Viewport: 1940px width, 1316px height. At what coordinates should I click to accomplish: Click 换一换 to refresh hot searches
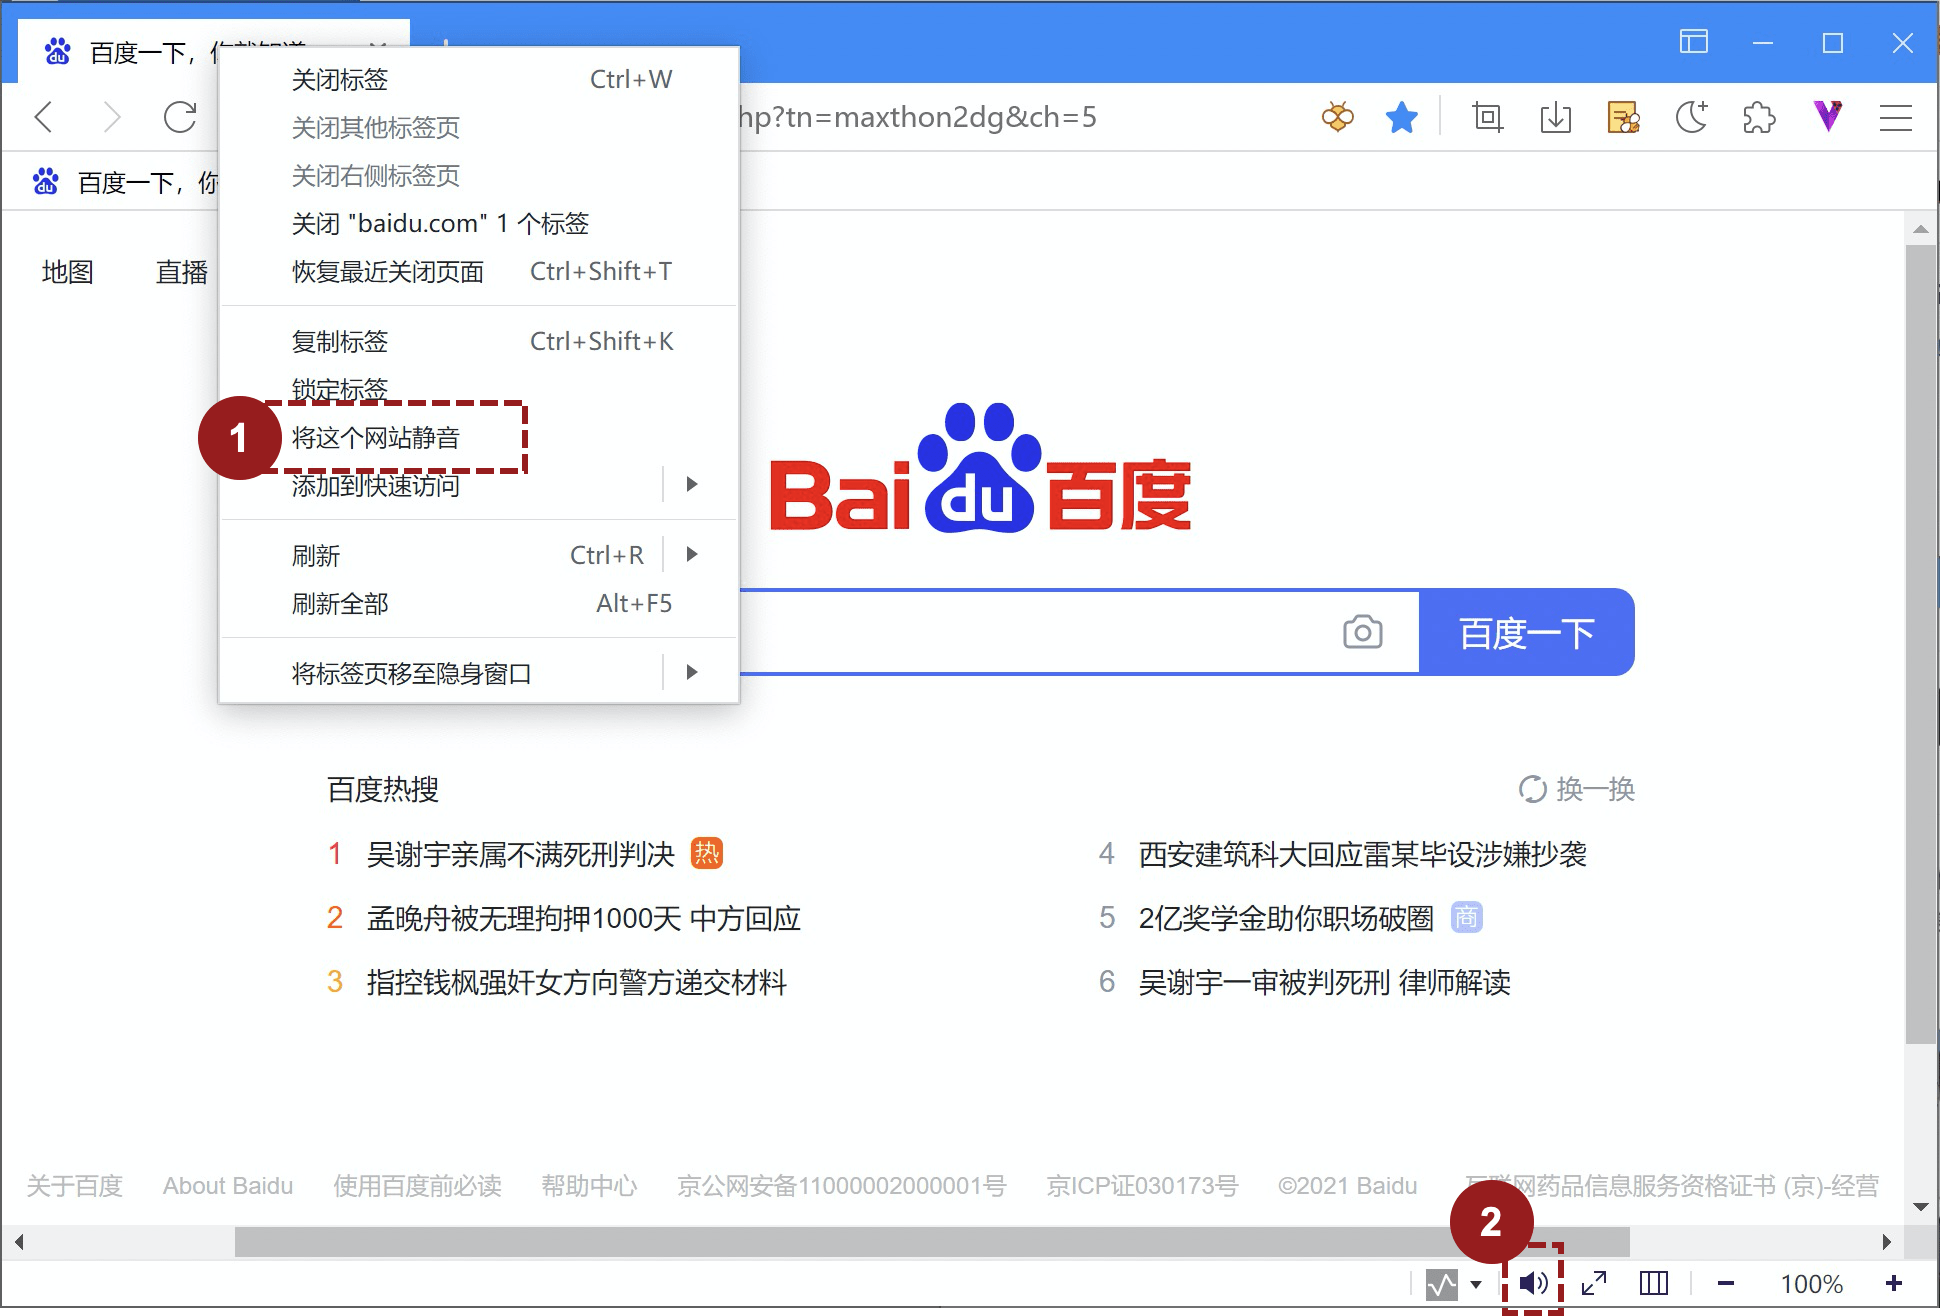click(x=1576, y=789)
